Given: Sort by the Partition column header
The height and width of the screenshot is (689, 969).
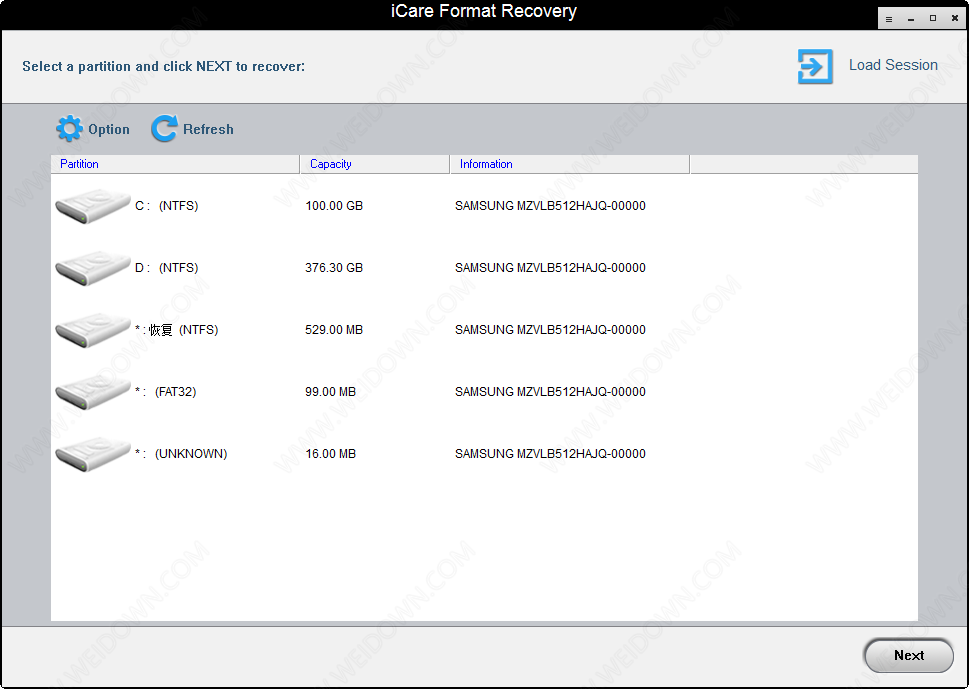Looking at the screenshot, I should coord(175,164).
